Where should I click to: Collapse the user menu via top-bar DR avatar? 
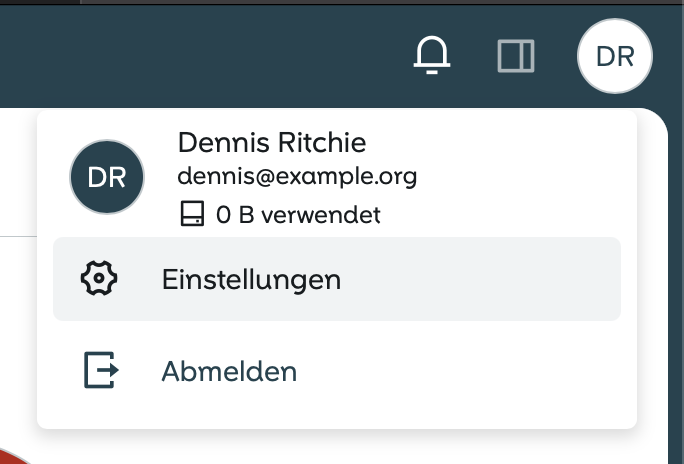pos(614,56)
